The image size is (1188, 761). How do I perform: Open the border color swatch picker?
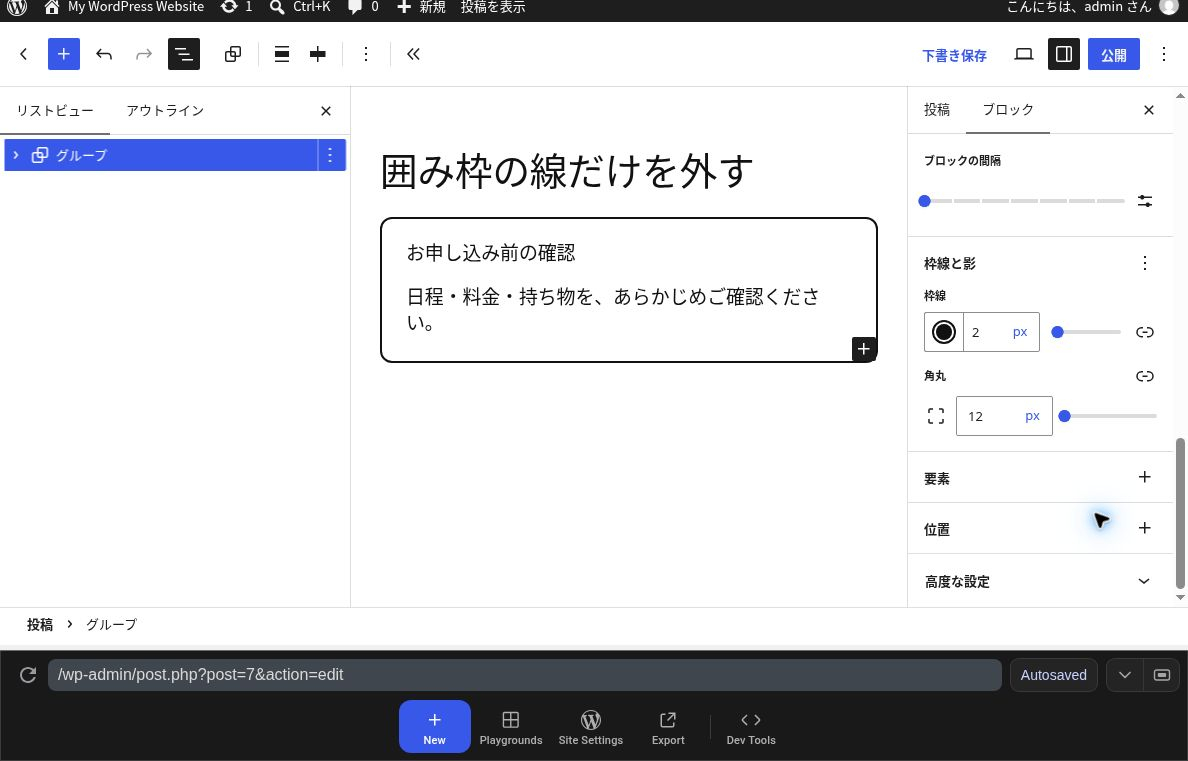944,332
